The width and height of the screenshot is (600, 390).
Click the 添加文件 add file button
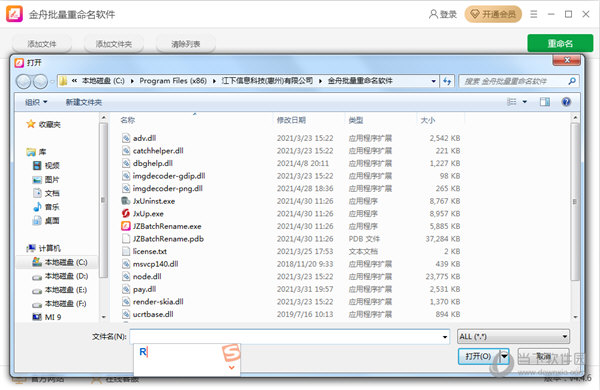pos(42,44)
